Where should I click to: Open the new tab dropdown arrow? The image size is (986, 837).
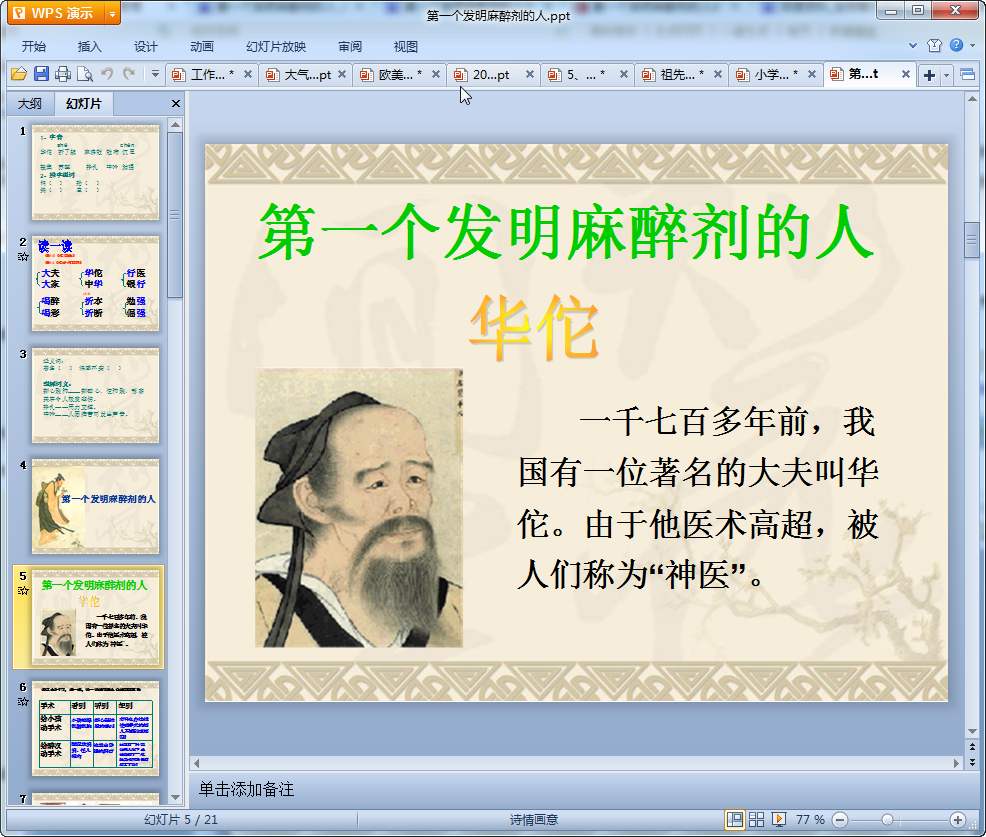(946, 76)
